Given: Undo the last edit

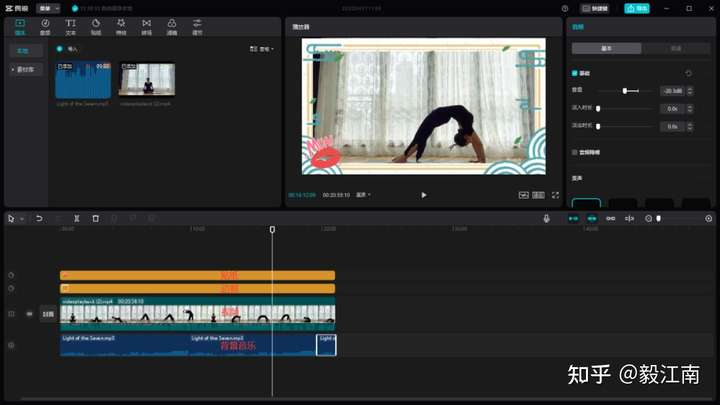Looking at the screenshot, I should pos(39,219).
